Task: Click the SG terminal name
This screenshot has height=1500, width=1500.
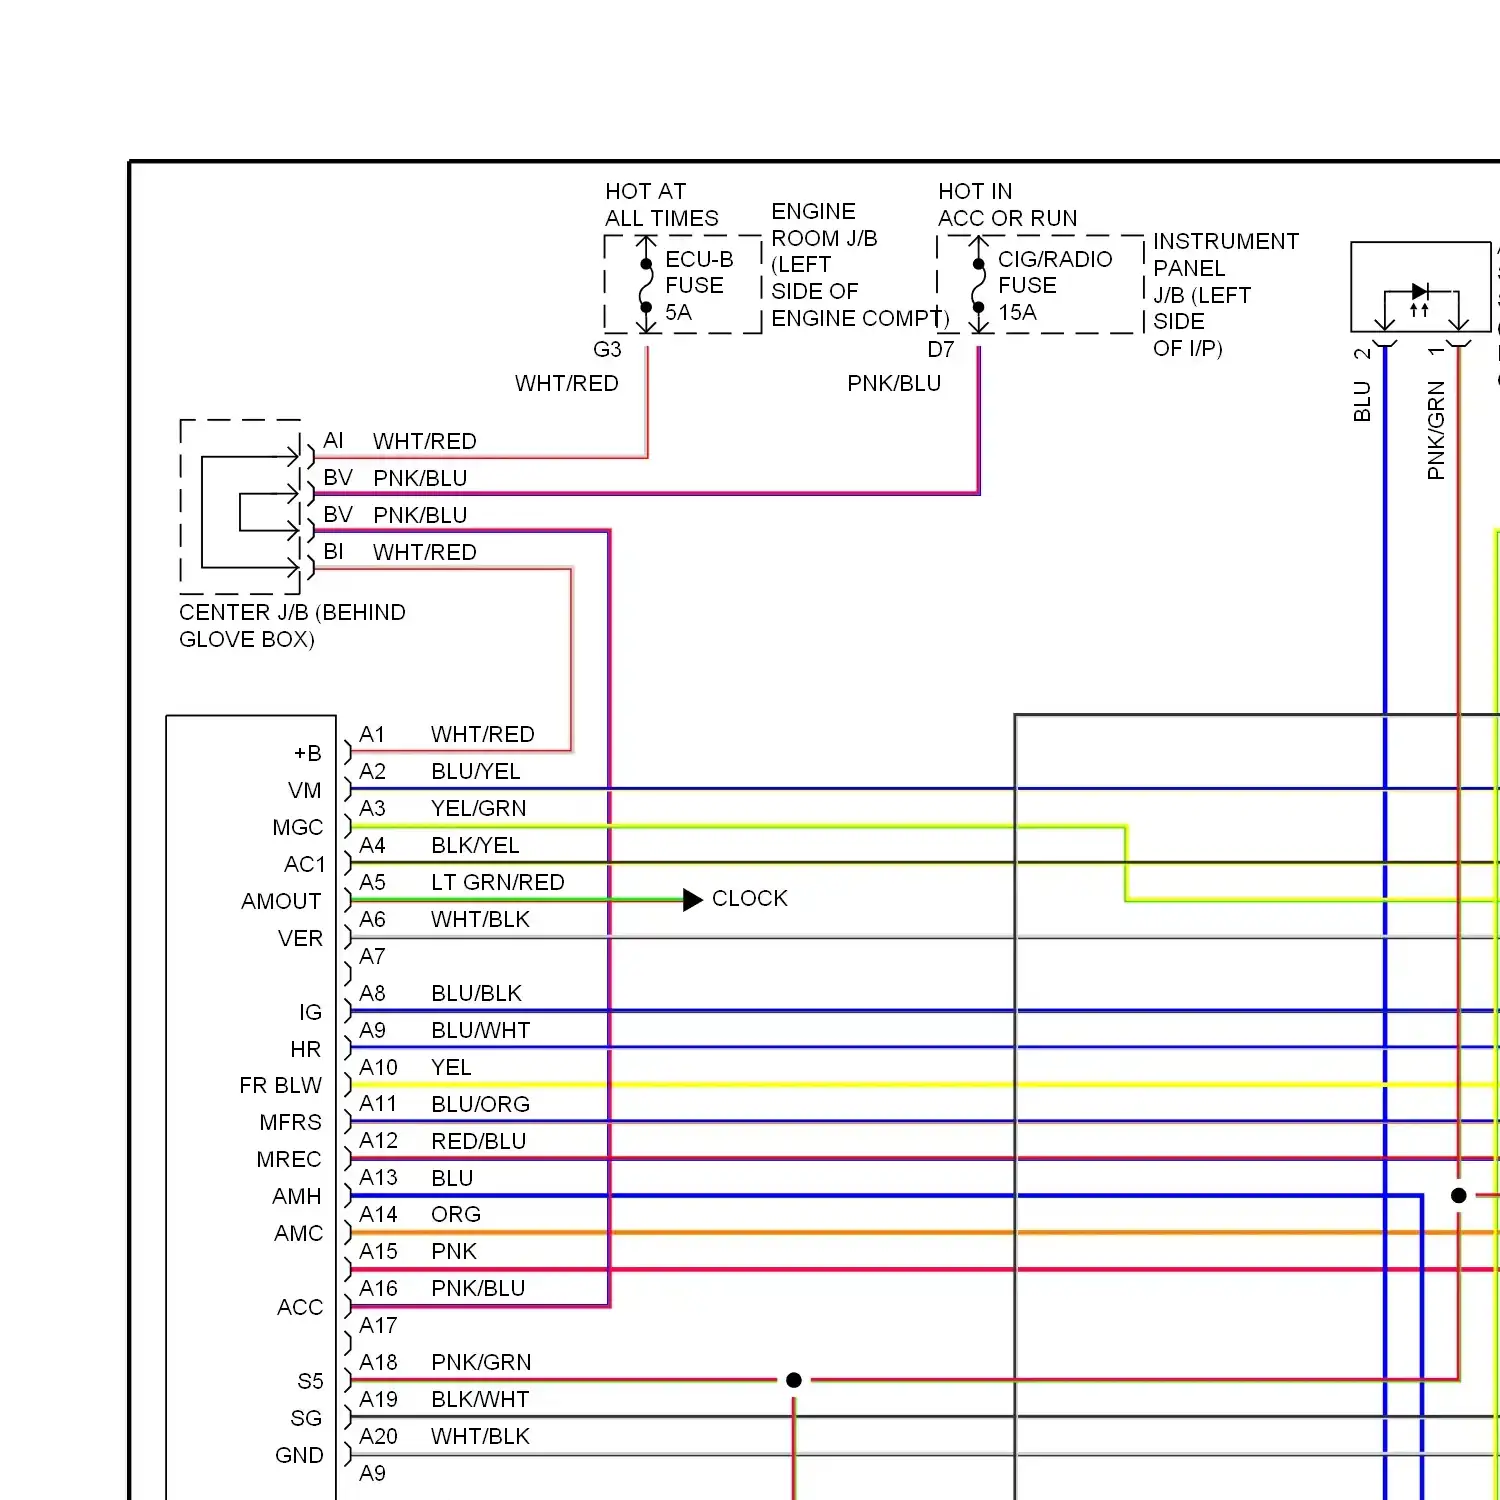Action: pos(306,1419)
